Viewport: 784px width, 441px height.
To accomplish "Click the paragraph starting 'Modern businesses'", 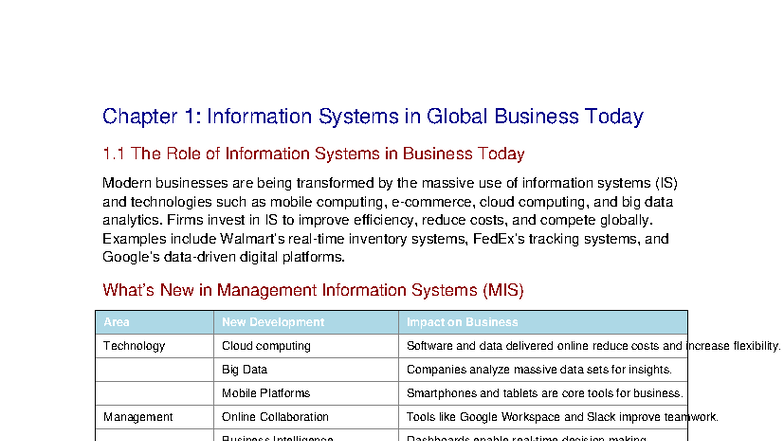I will (390, 220).
